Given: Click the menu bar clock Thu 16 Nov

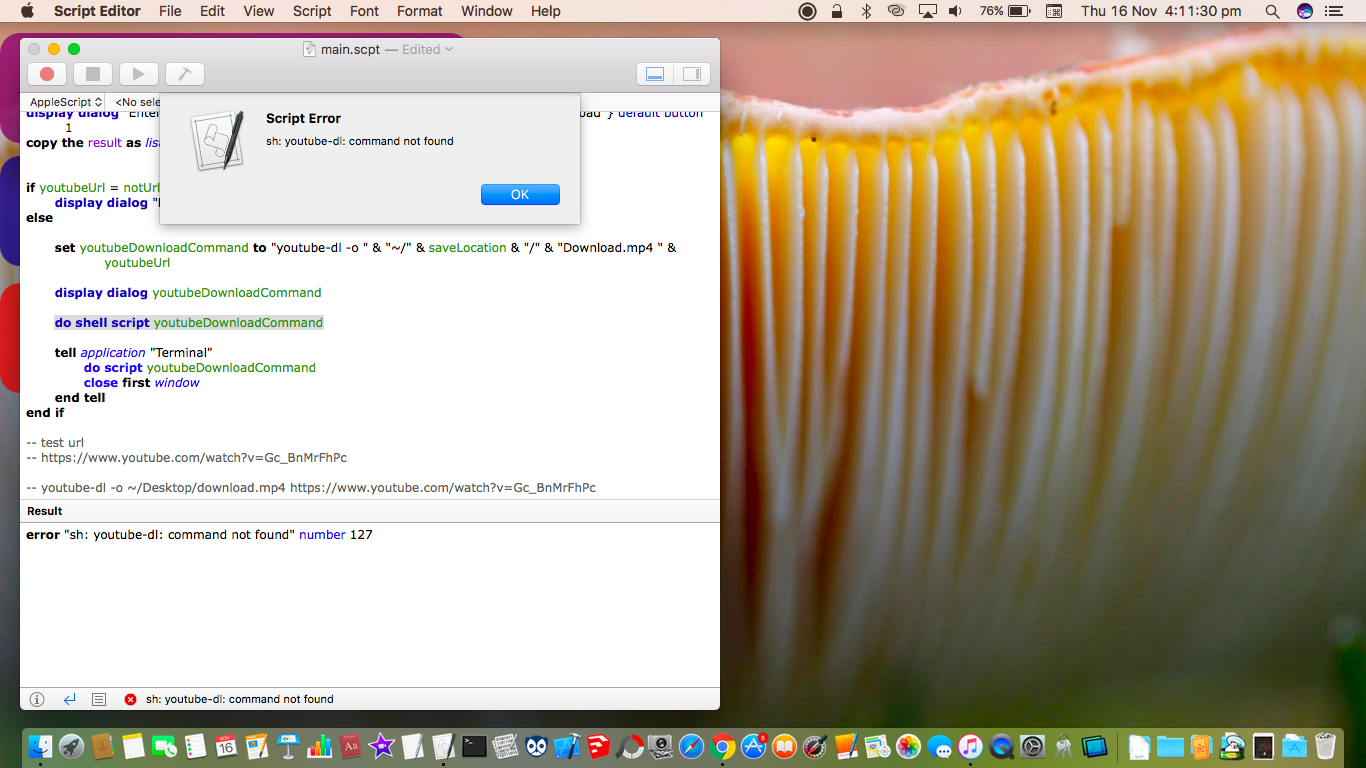Looking at the screenshot, I should (1161, 11).
